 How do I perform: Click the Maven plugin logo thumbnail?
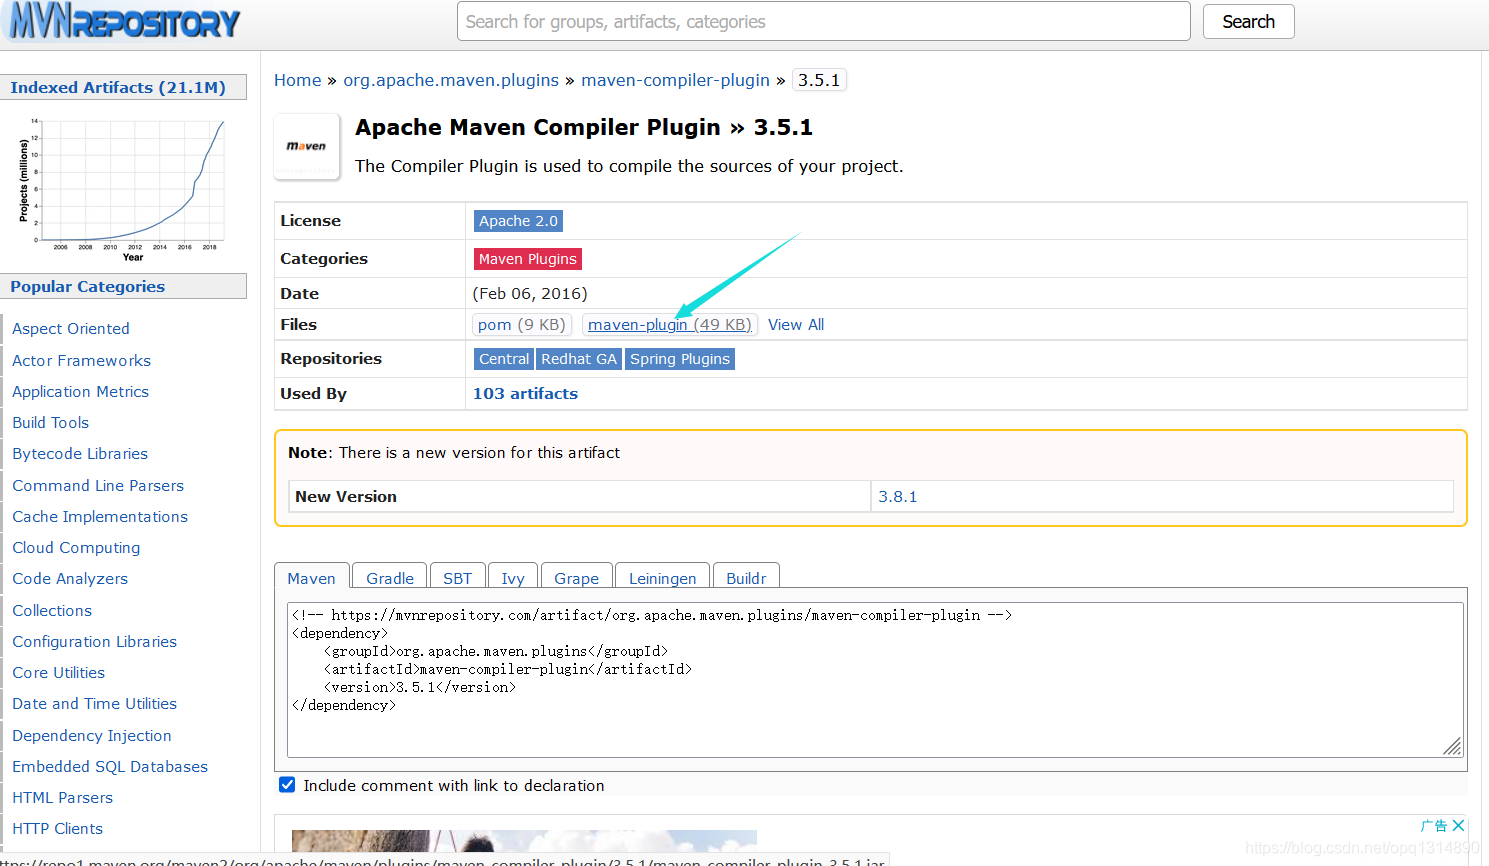pos(307,146)
